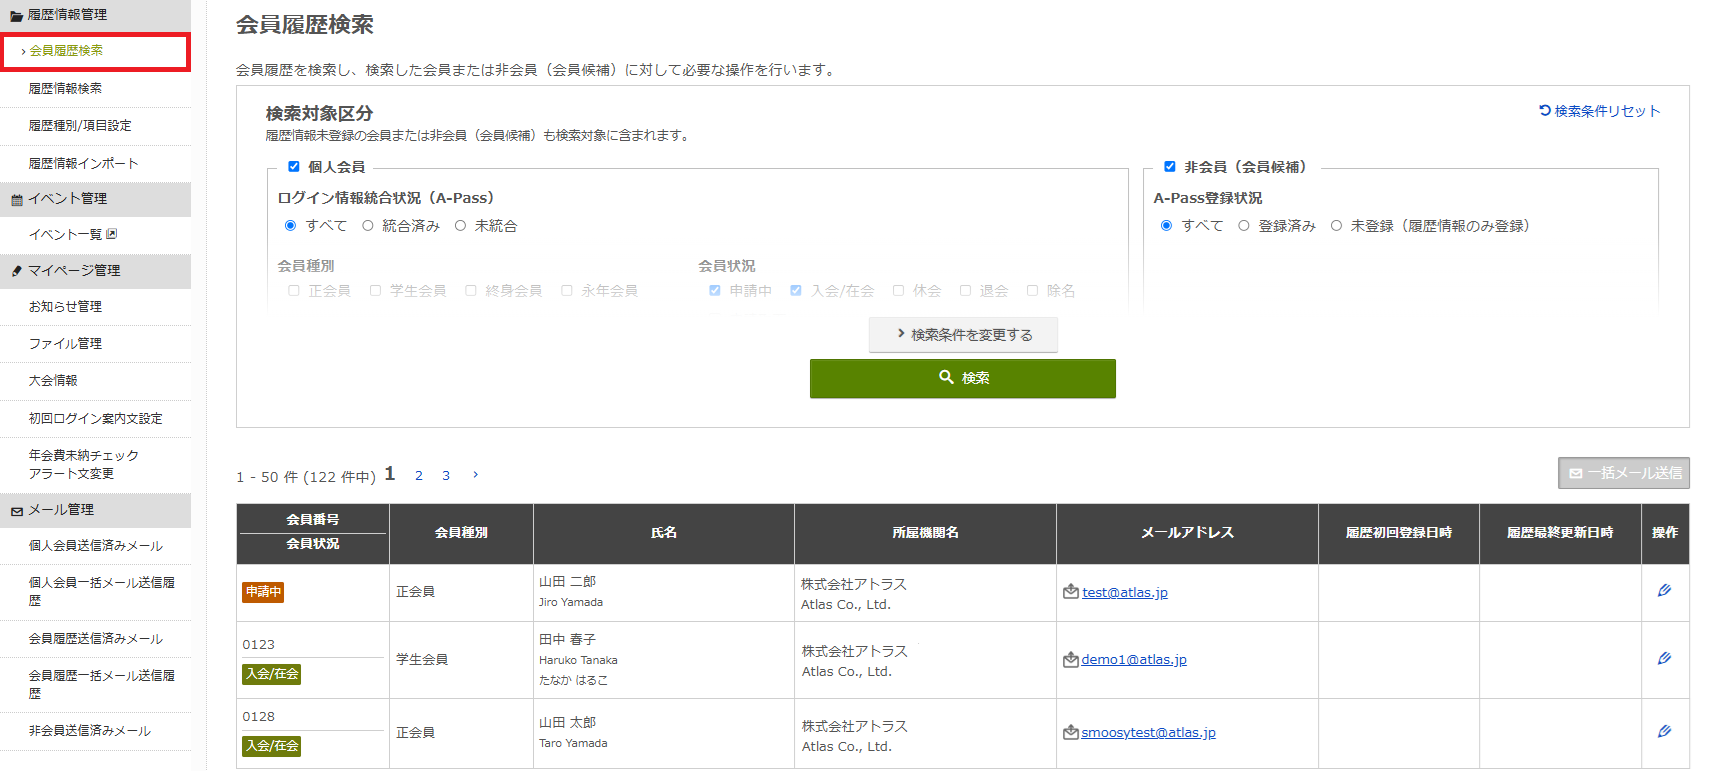
Task: Open the demo1@atlas.jp email link
Action: tap(1134, 660)
